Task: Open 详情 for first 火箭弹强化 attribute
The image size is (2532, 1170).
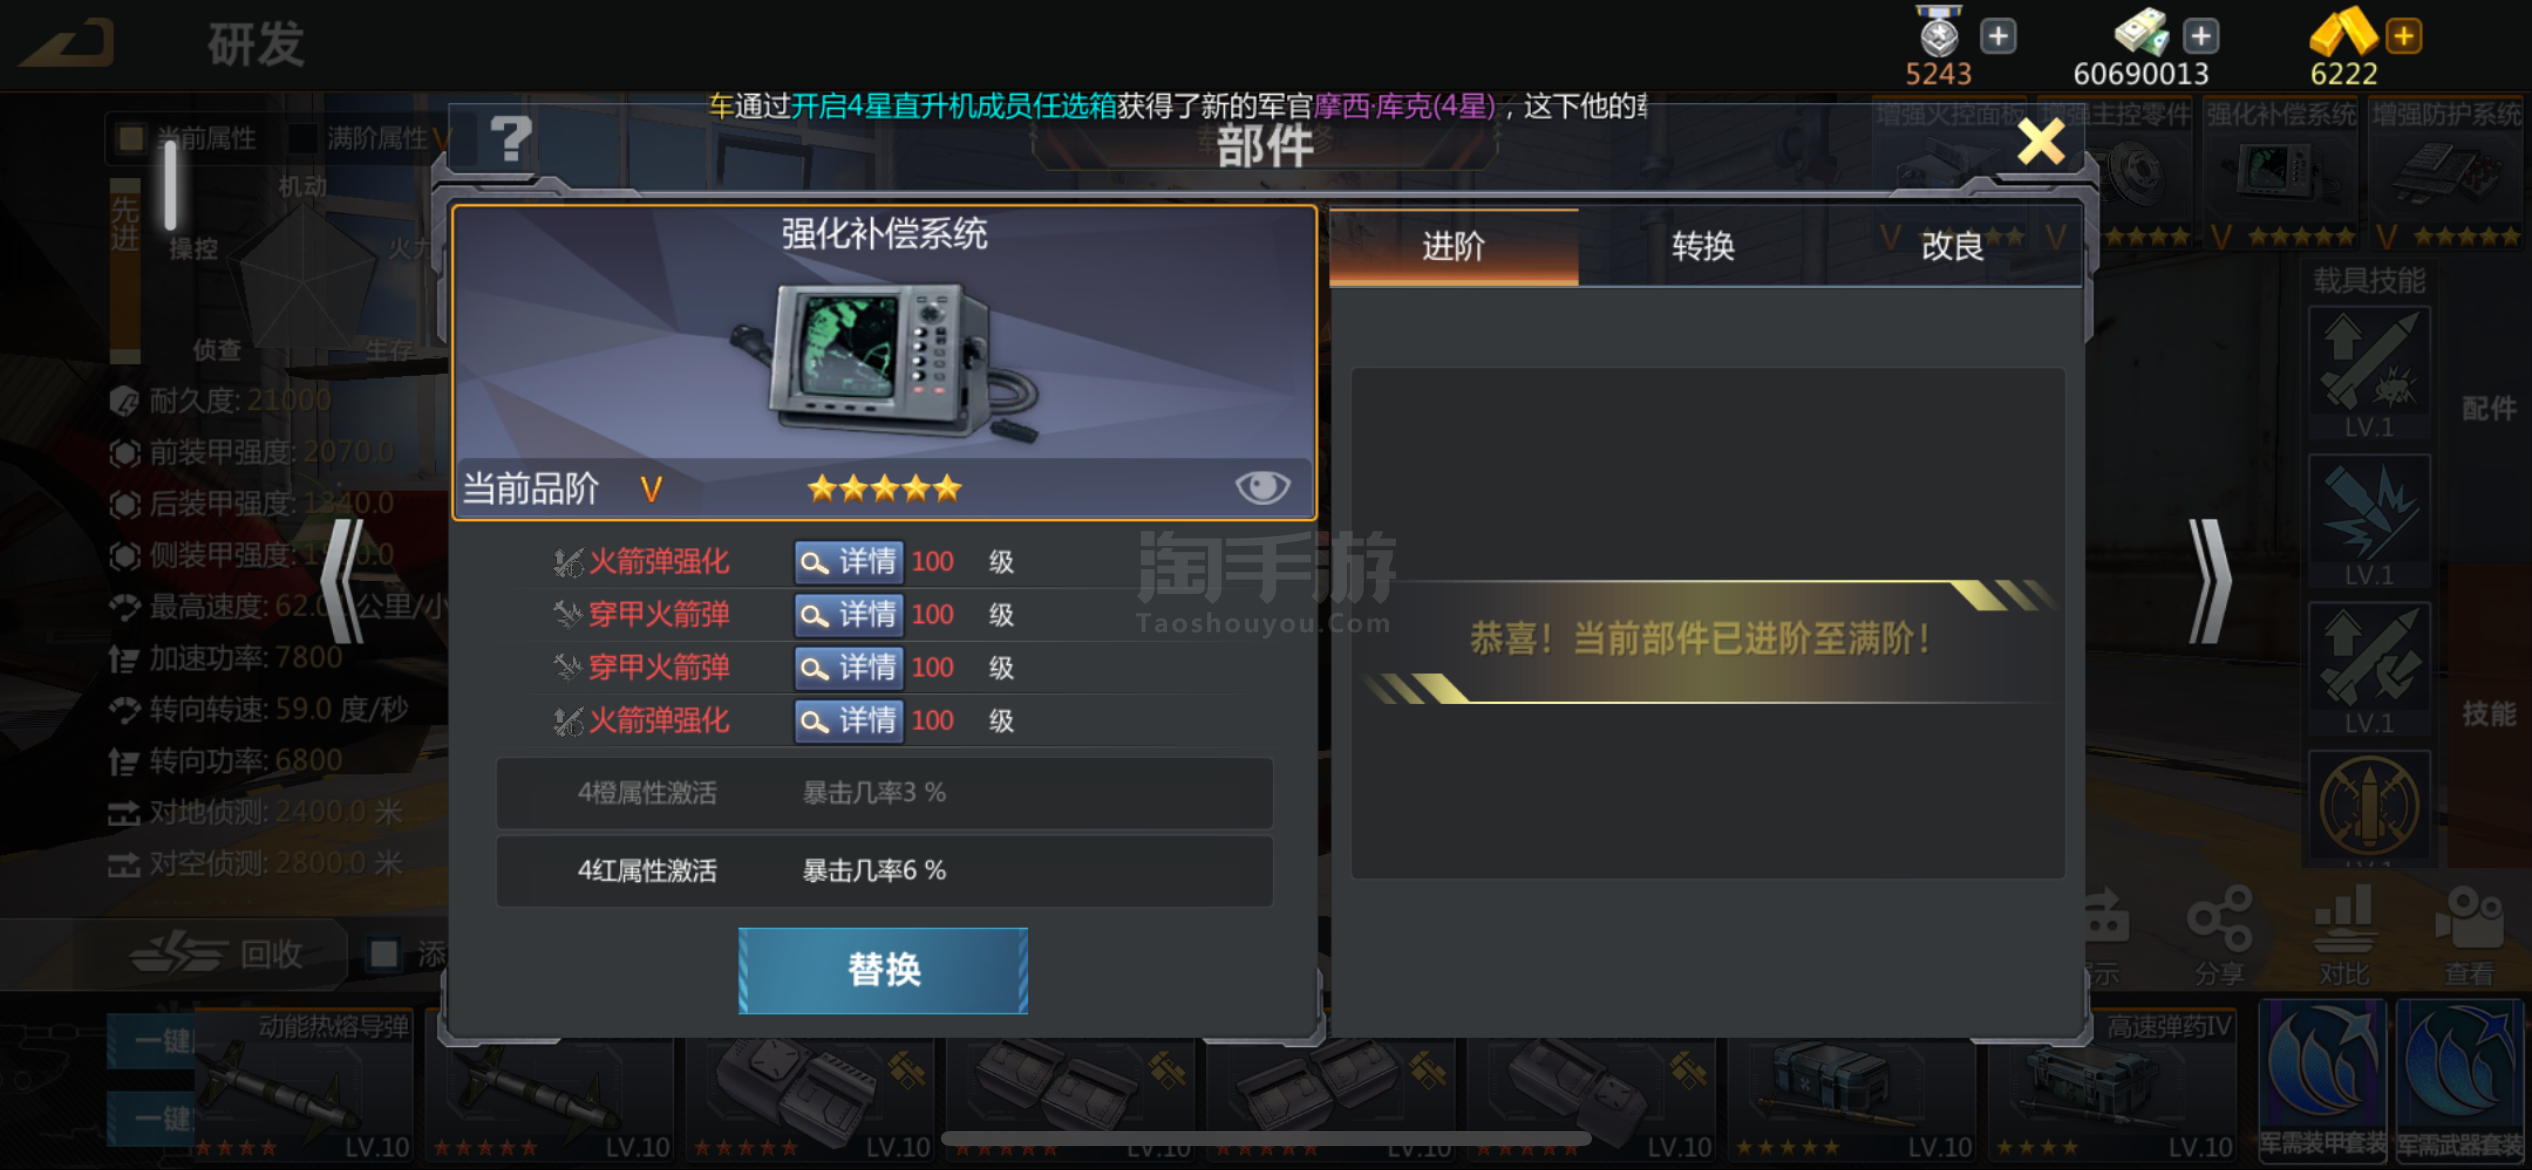Action: coord(849,562)
